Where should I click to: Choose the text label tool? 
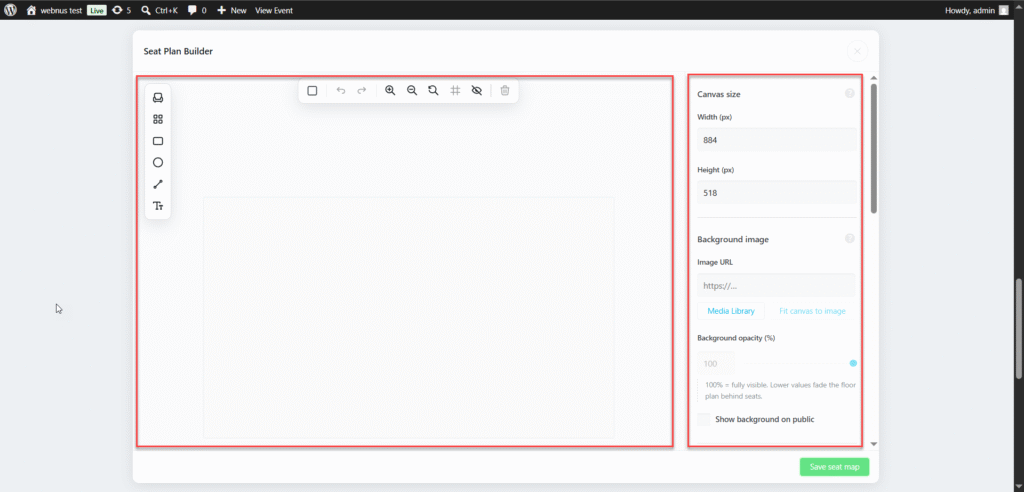click(157, 206)
